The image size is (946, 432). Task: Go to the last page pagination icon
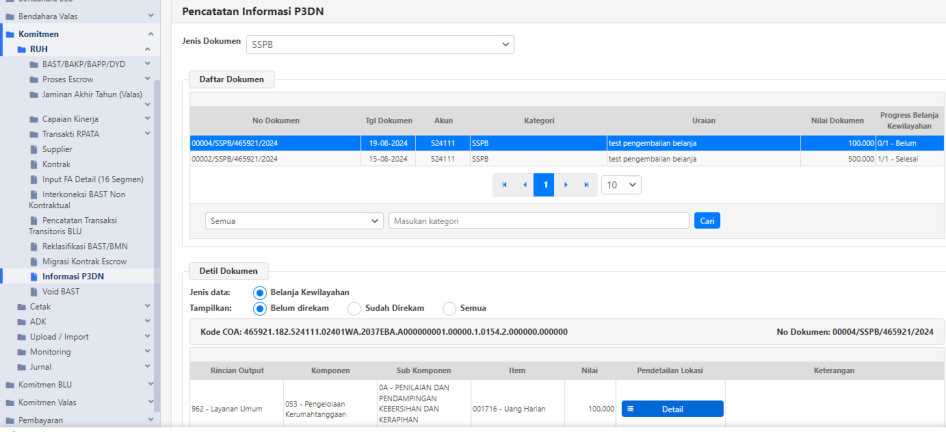(x=586, y=185)
